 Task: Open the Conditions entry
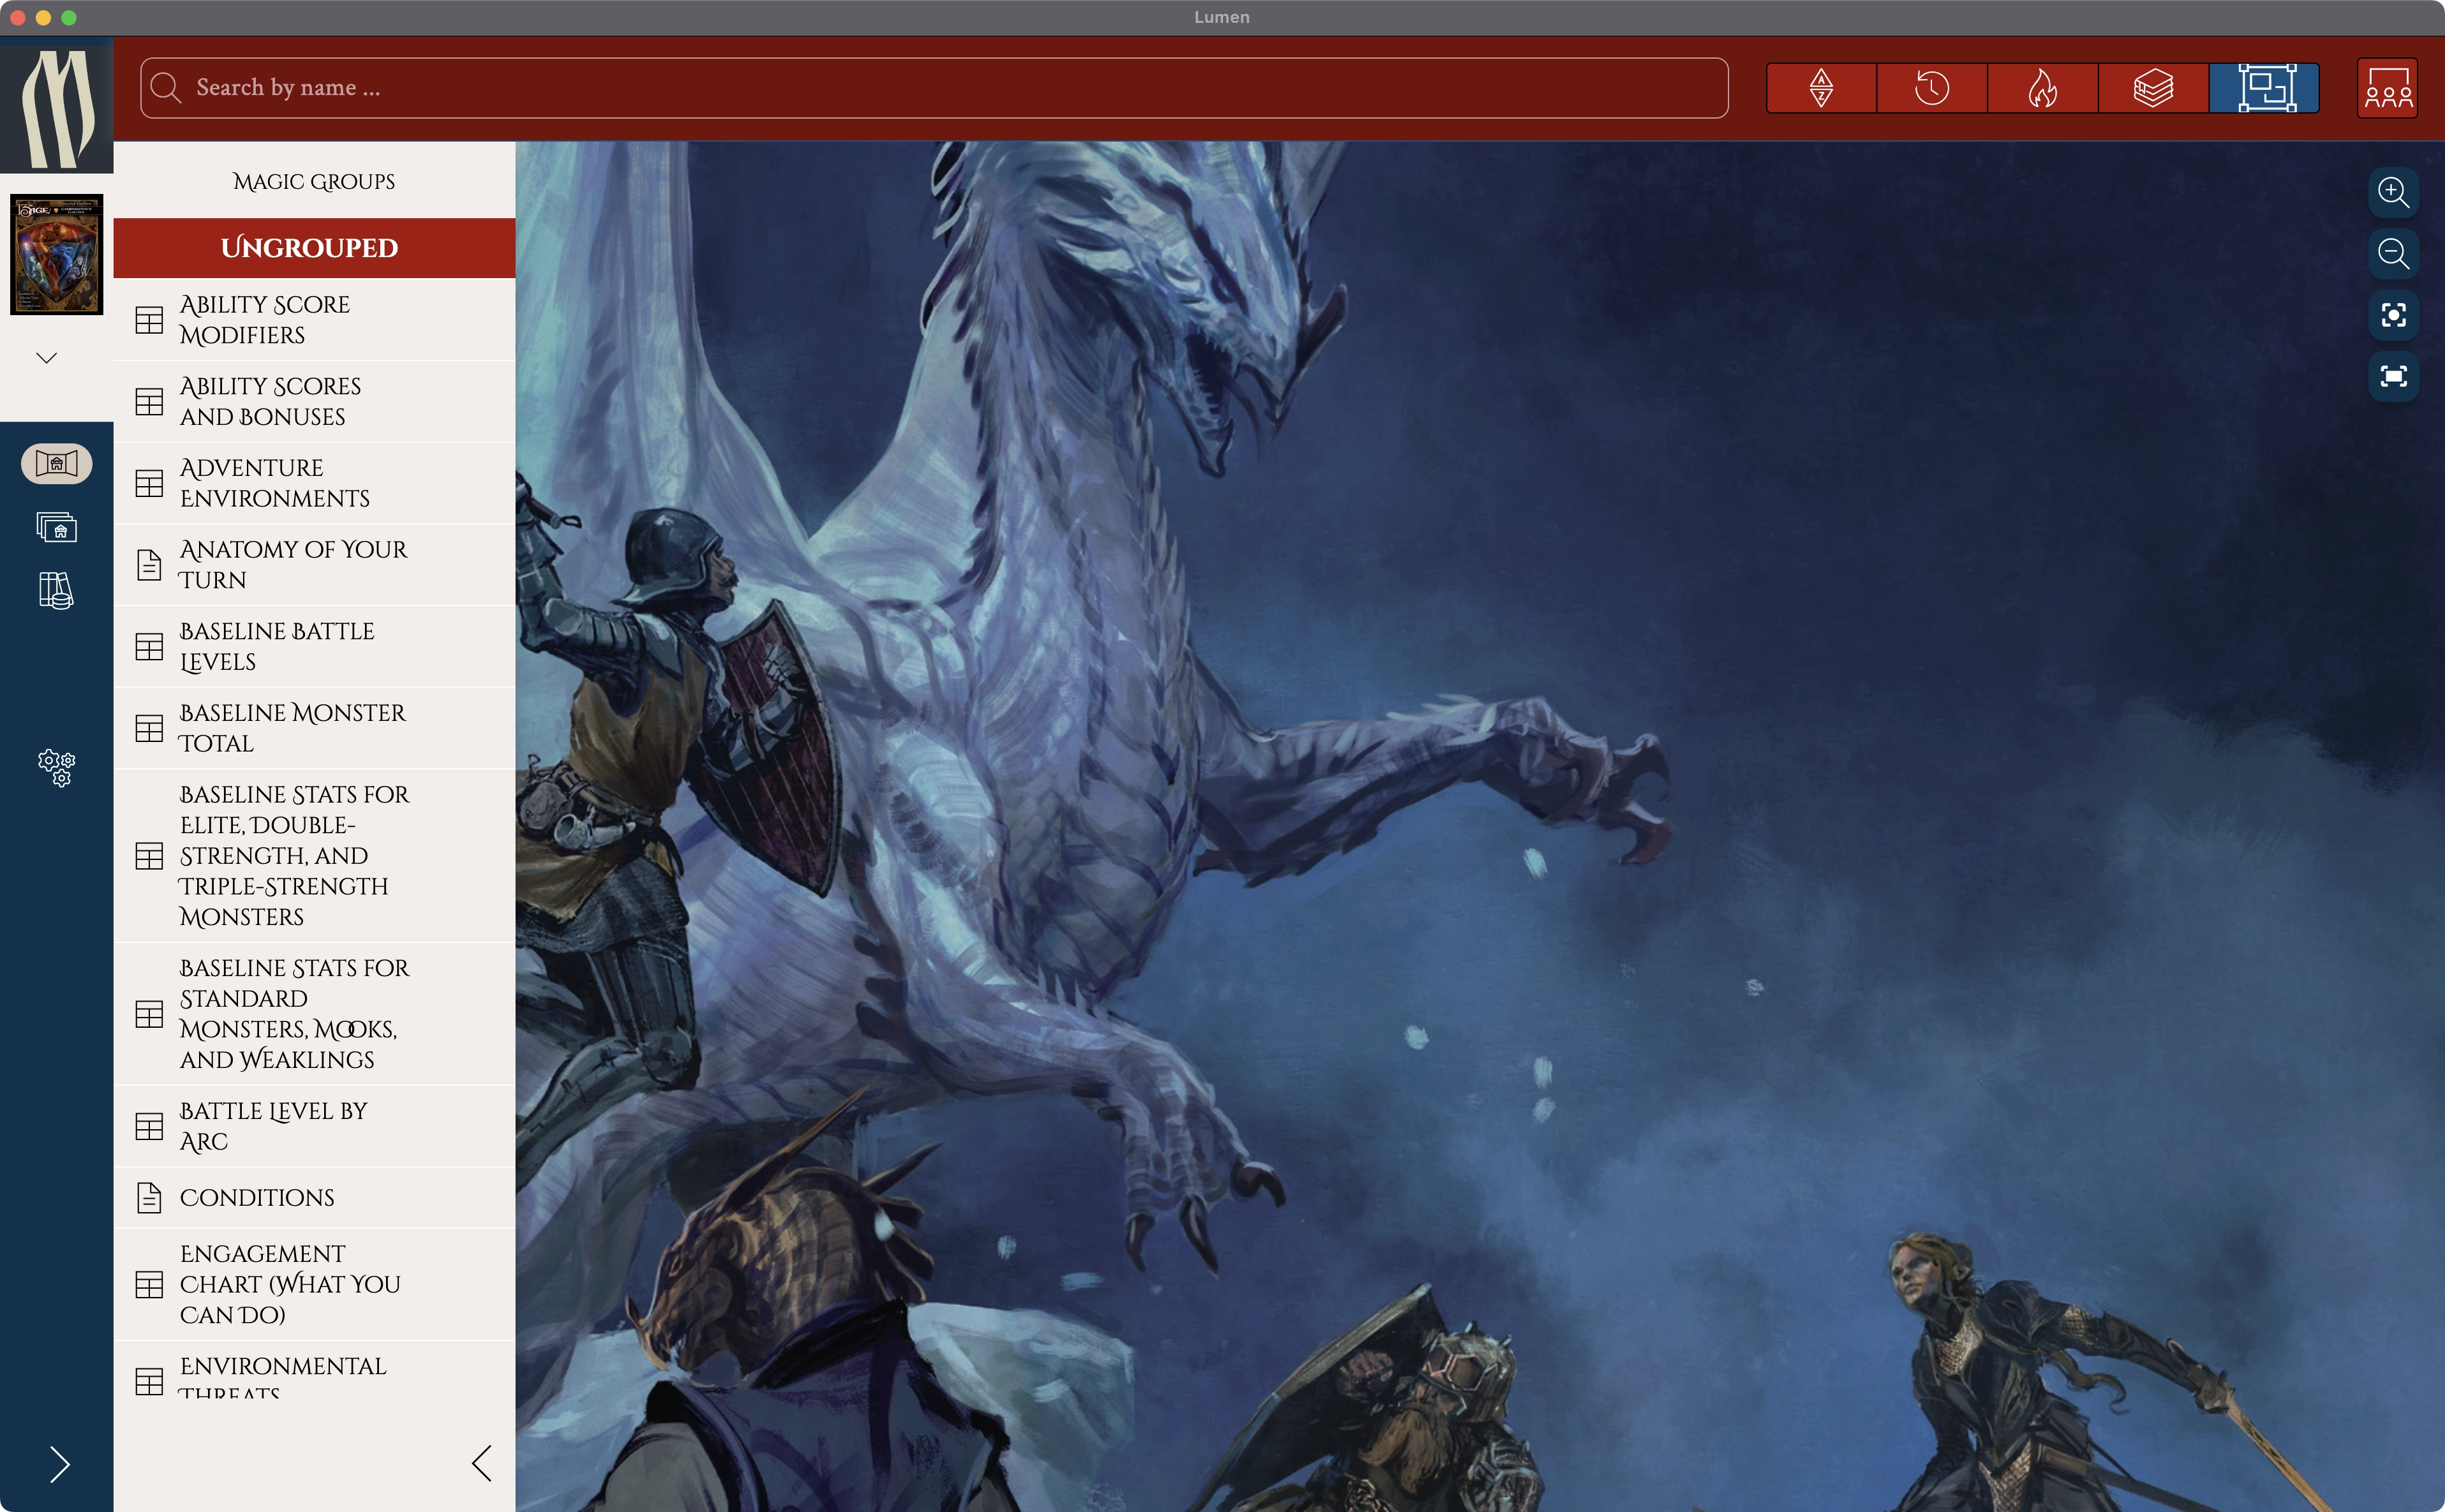coord(257,1197)
